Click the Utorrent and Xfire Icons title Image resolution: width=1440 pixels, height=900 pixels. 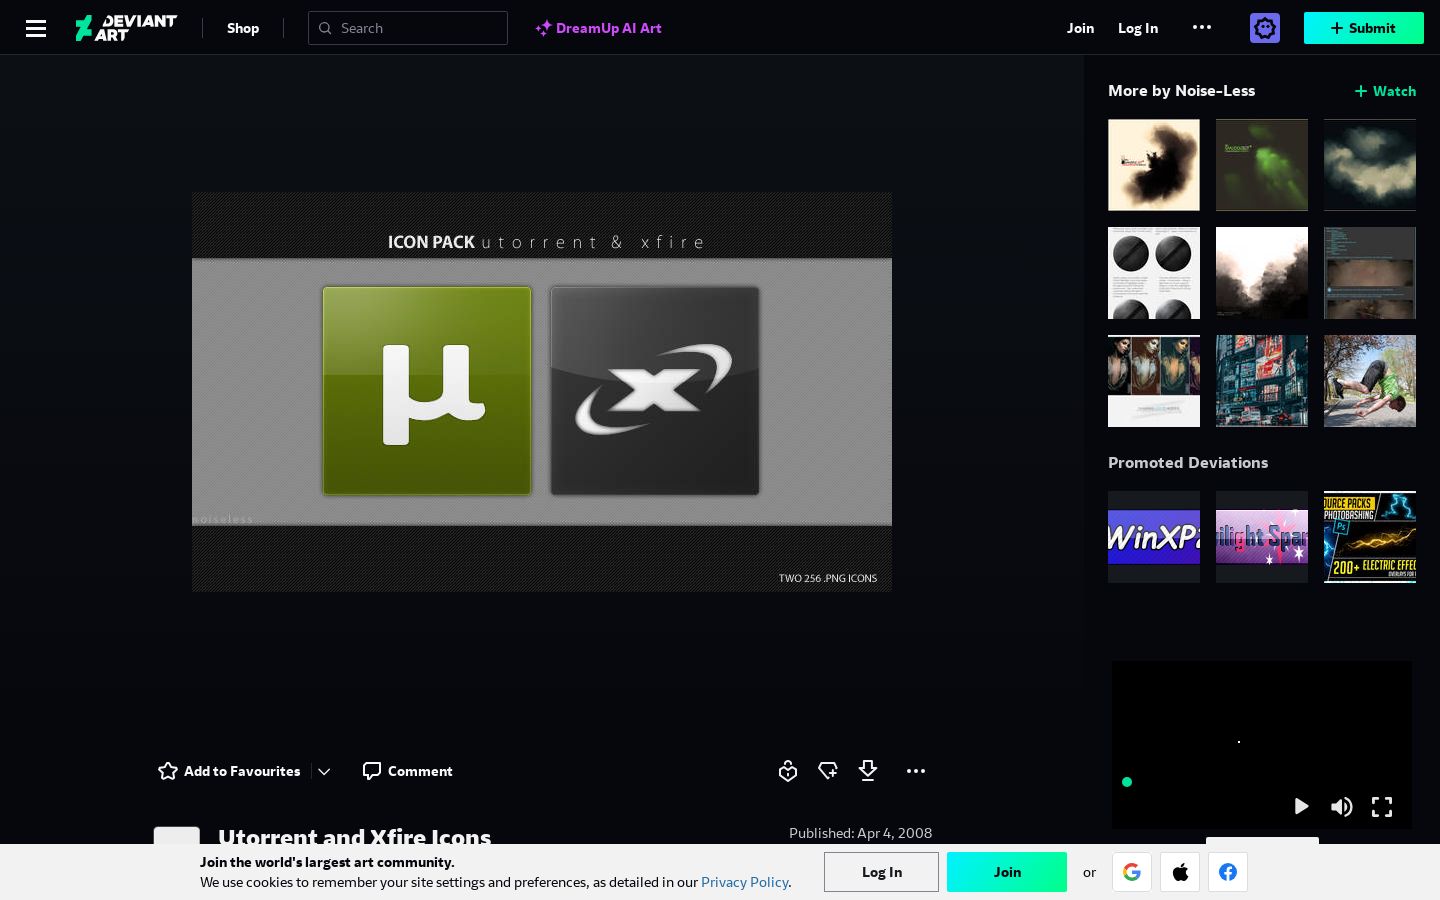click(x=355, y=836)
